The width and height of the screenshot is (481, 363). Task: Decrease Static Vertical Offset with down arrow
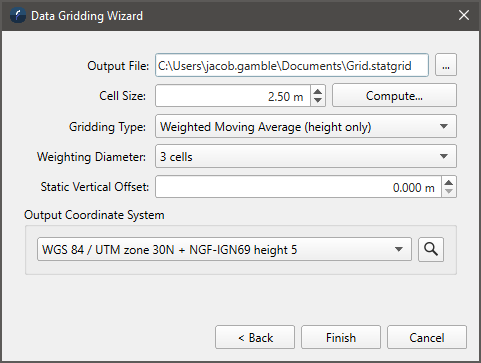point(449,192)
